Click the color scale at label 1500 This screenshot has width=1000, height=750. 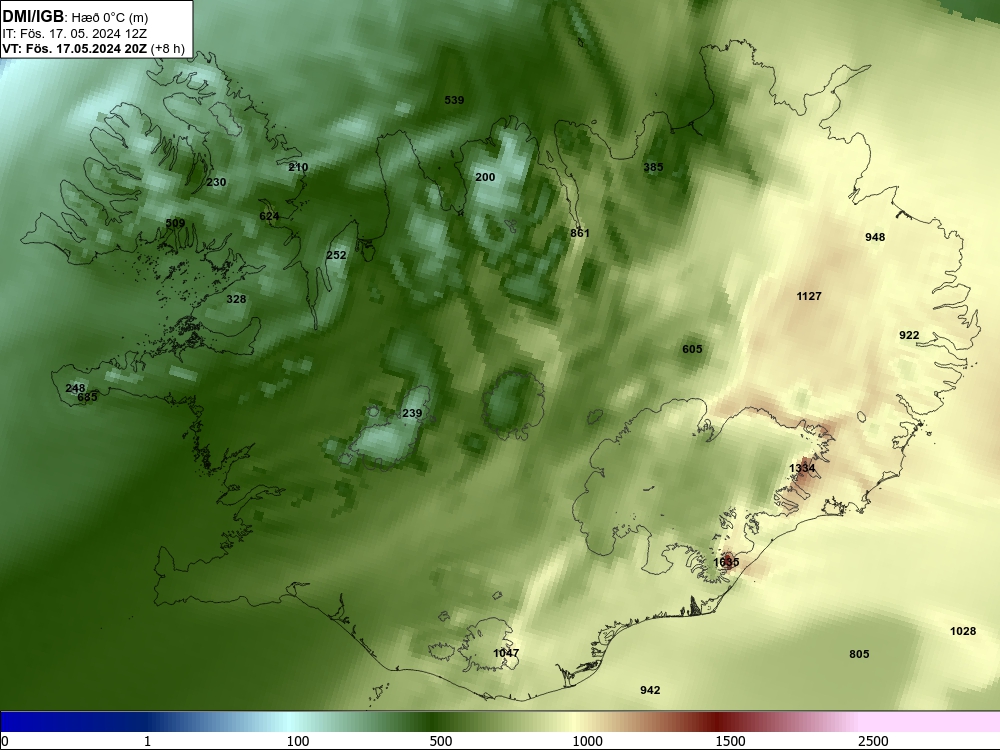pyautogui.click(x=730, y=740)
